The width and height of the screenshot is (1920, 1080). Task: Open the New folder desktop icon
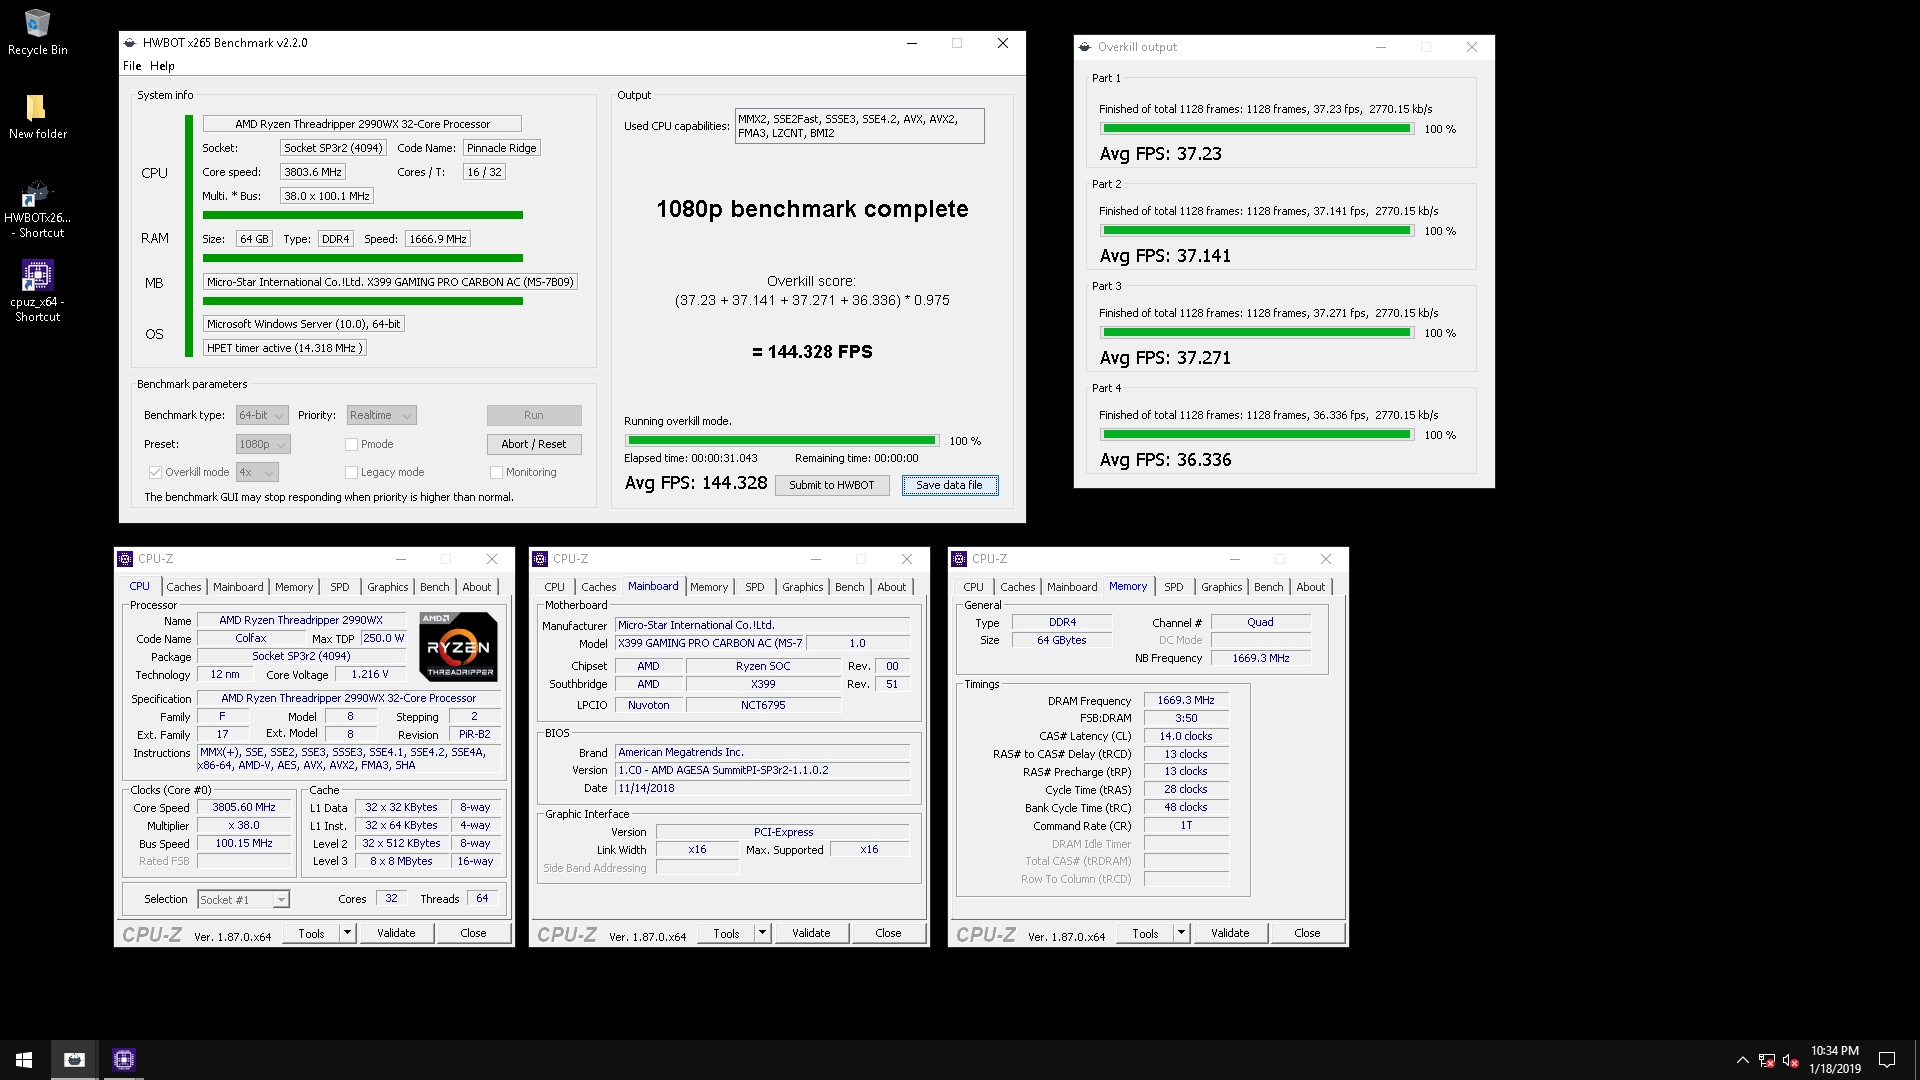(x=37, y=116)
